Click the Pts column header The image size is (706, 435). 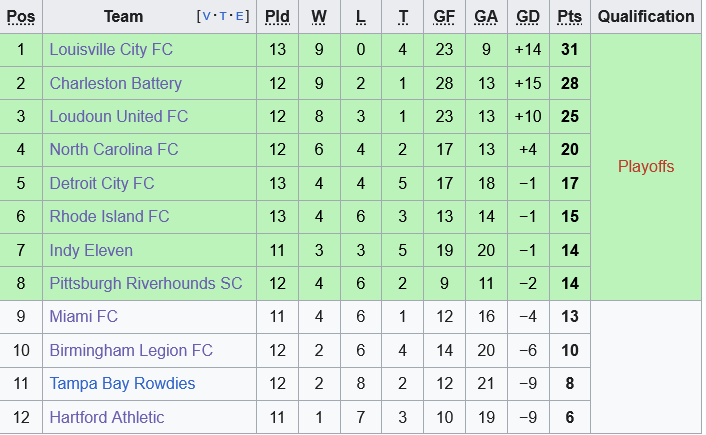coord(570,16)
